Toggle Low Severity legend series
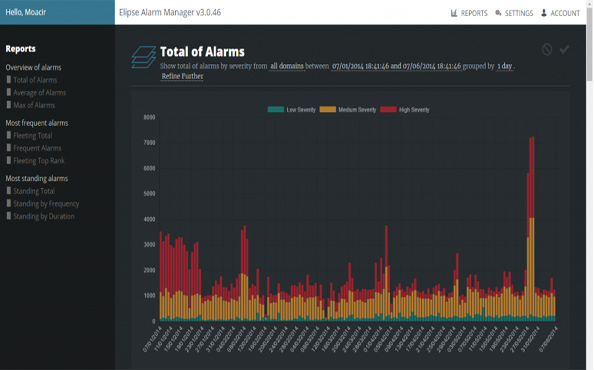The height and width of the screenshot is (370, 594). (291, 110)
